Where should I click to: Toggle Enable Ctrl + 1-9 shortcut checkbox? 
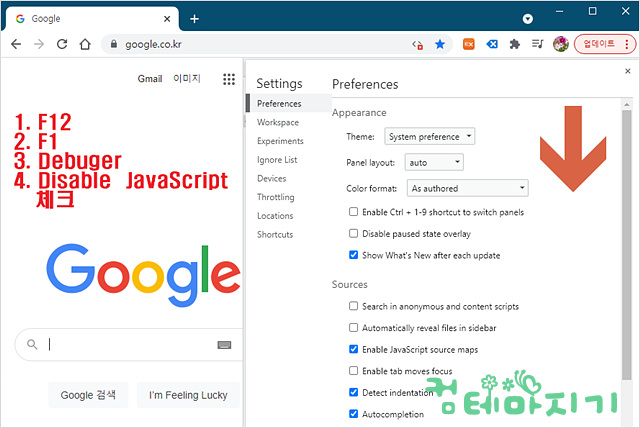353,212
